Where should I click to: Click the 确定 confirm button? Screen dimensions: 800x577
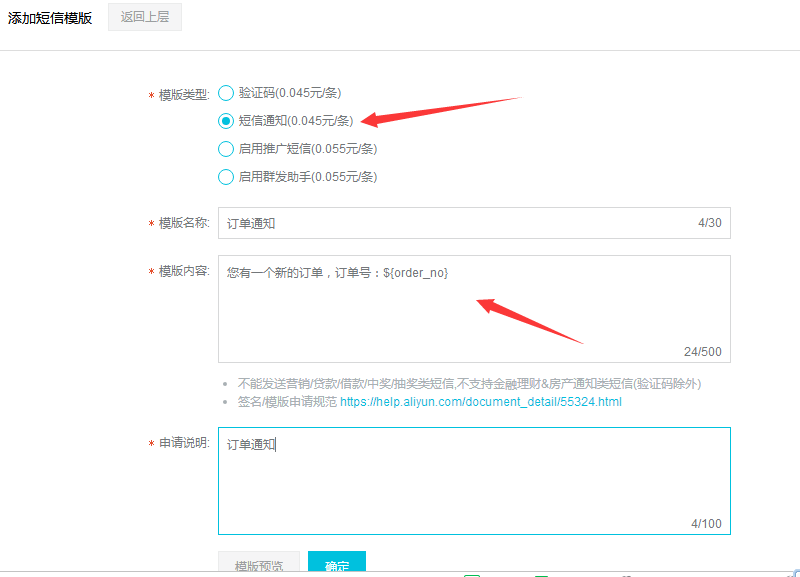point(337,563)
